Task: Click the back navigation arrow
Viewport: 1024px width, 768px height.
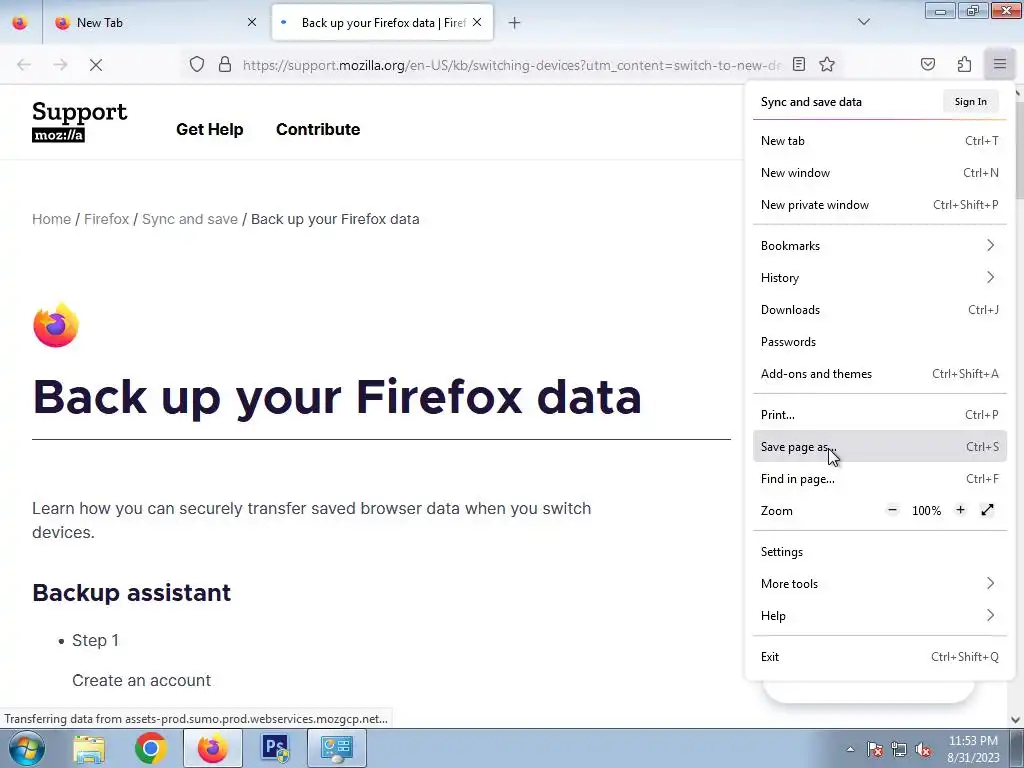Action: [24, 65]
